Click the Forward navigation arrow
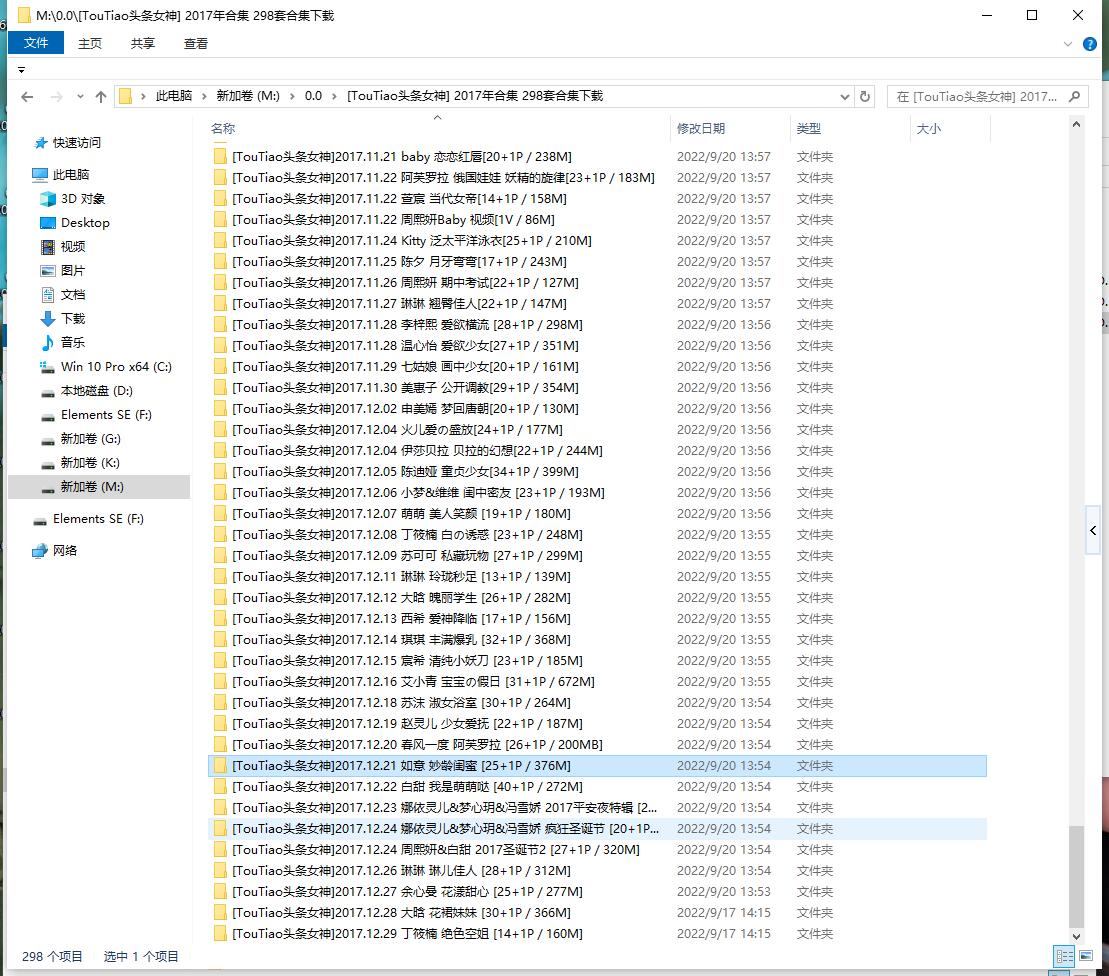This screenshot has height=976, width=1109. tap(57, 97)
